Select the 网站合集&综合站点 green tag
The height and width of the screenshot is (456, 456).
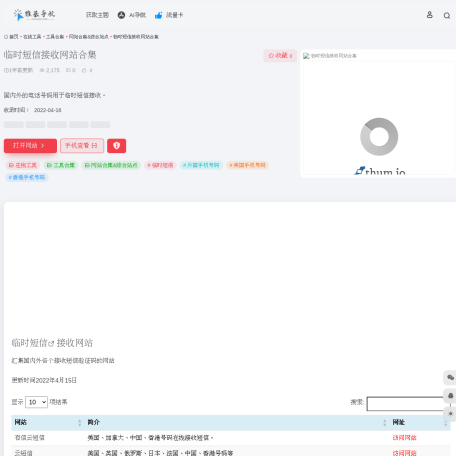111,165
